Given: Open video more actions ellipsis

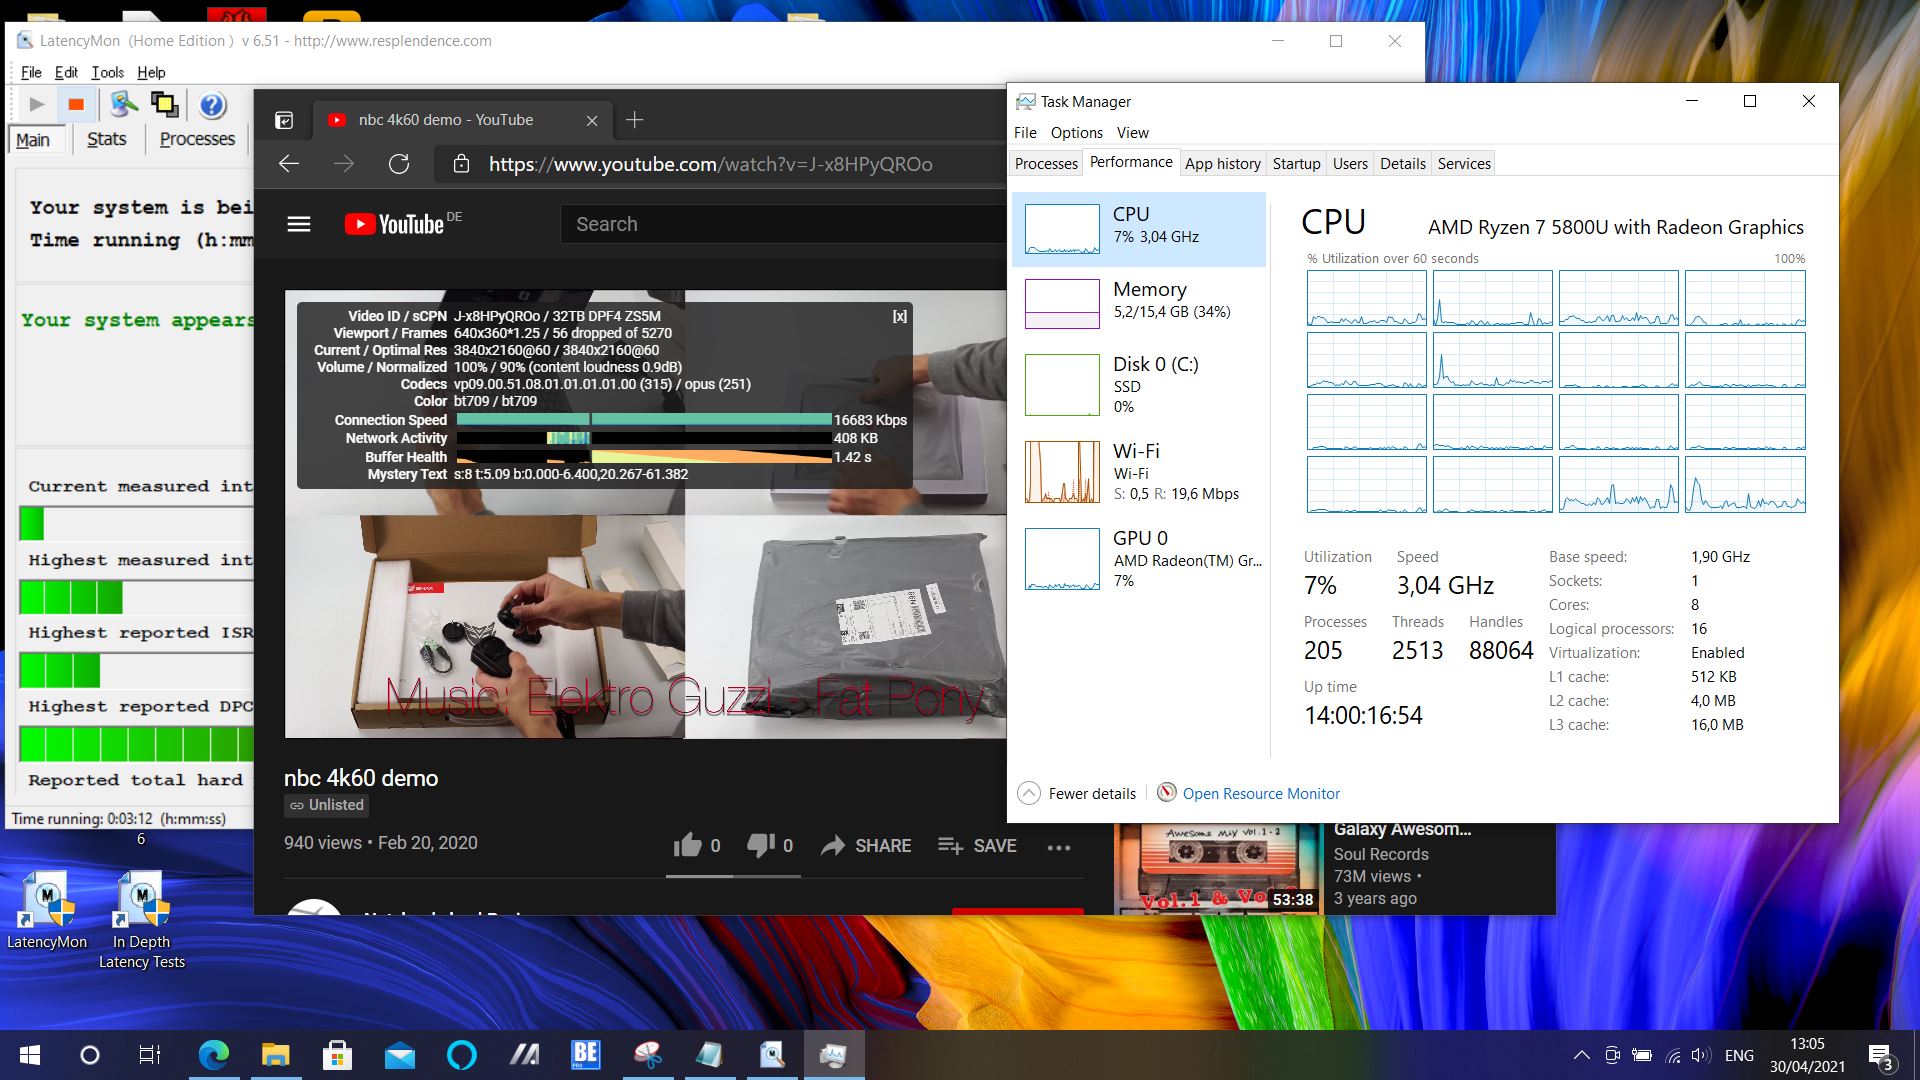Looking at the screenshot, I should coord(1058,847).
